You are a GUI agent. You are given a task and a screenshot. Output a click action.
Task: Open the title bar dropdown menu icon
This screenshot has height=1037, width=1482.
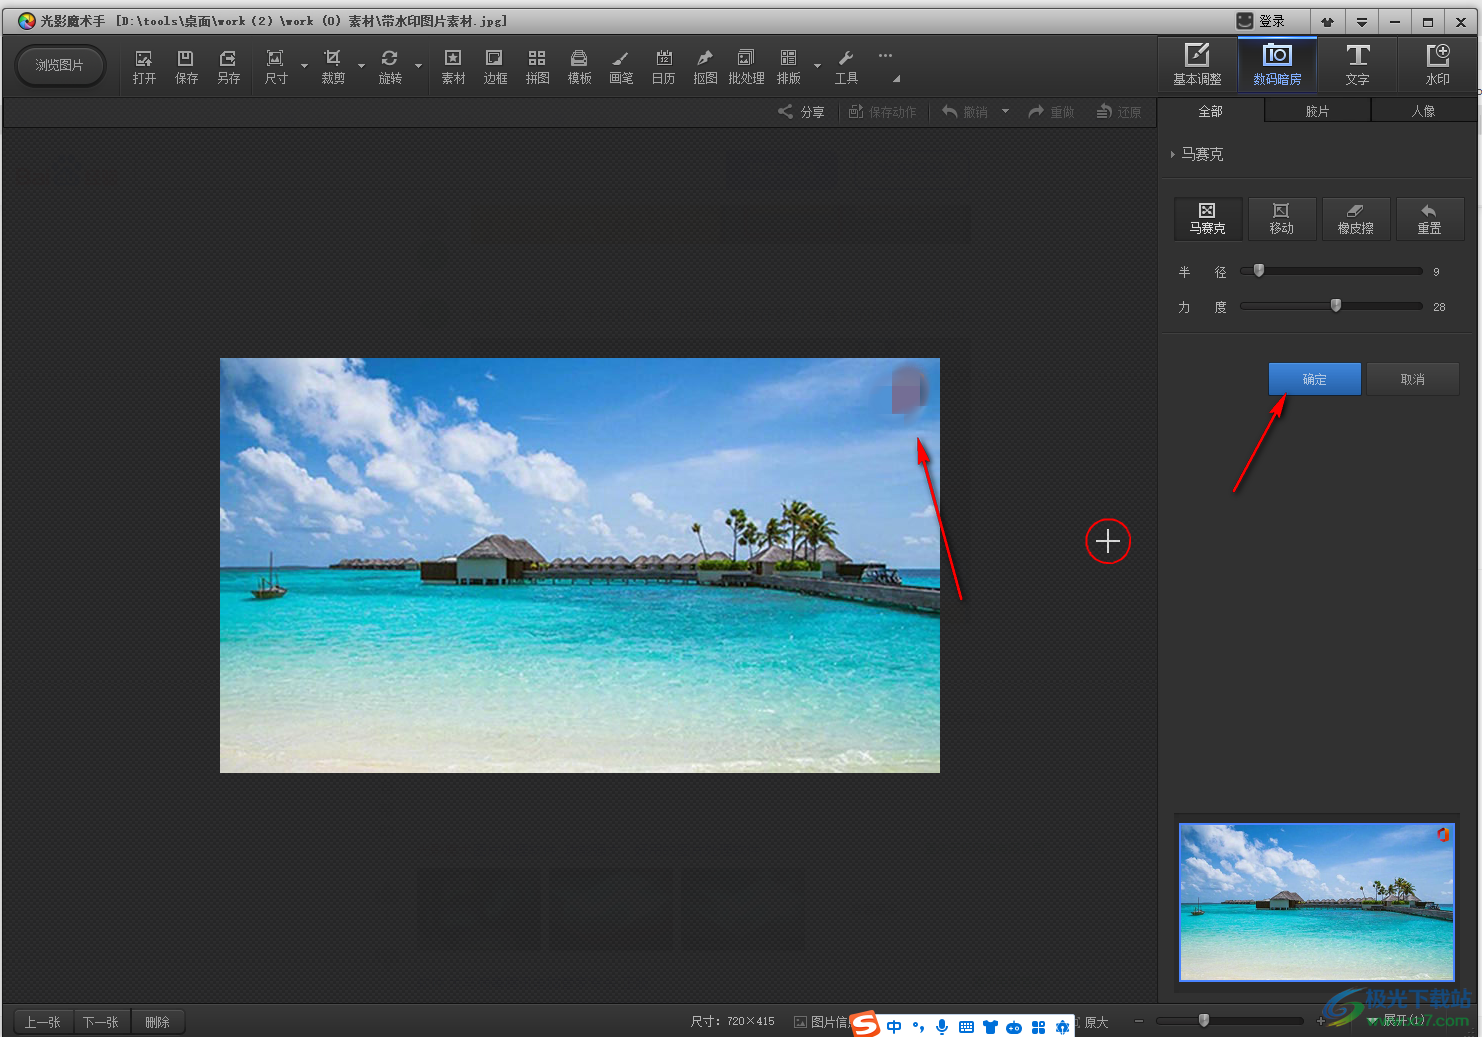coord(1361,22)
